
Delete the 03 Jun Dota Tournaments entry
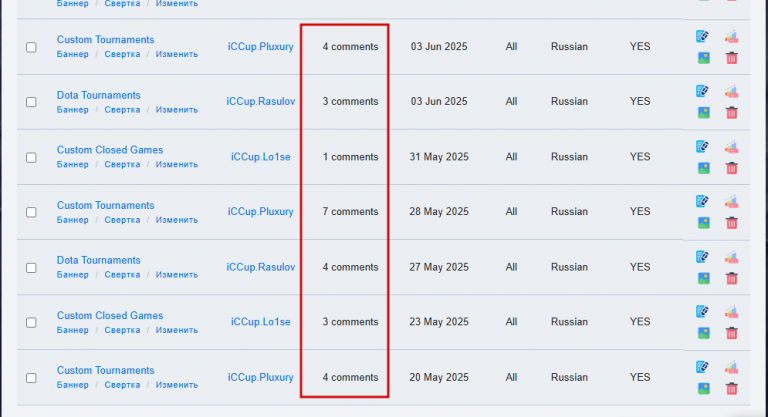coord(731,113)
